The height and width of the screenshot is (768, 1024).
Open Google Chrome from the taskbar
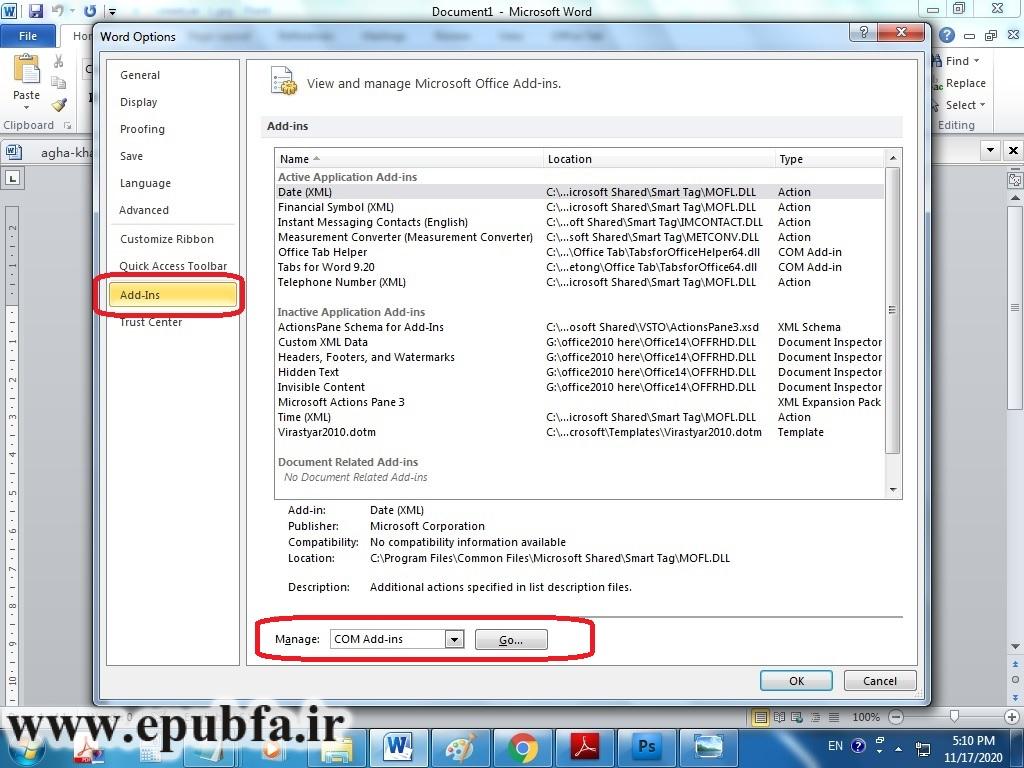(522, 747)
